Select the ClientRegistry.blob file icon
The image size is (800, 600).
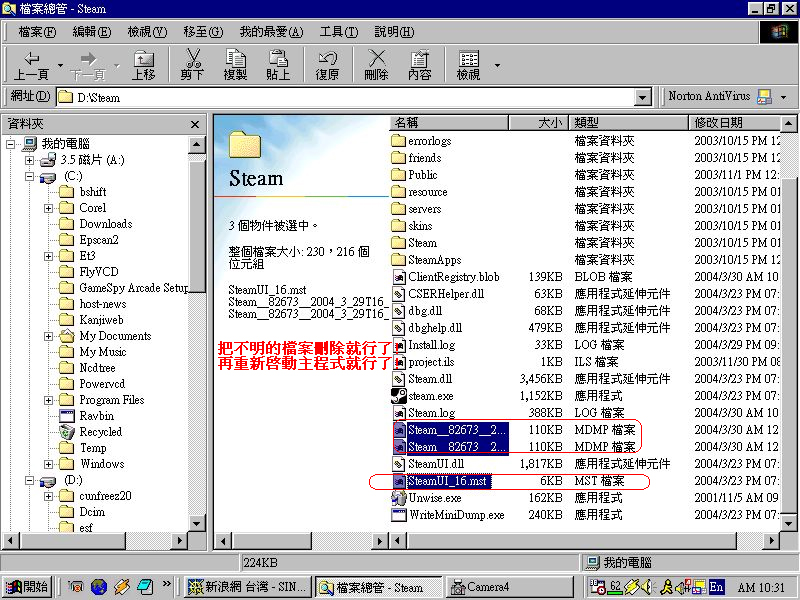pos(398,277)
